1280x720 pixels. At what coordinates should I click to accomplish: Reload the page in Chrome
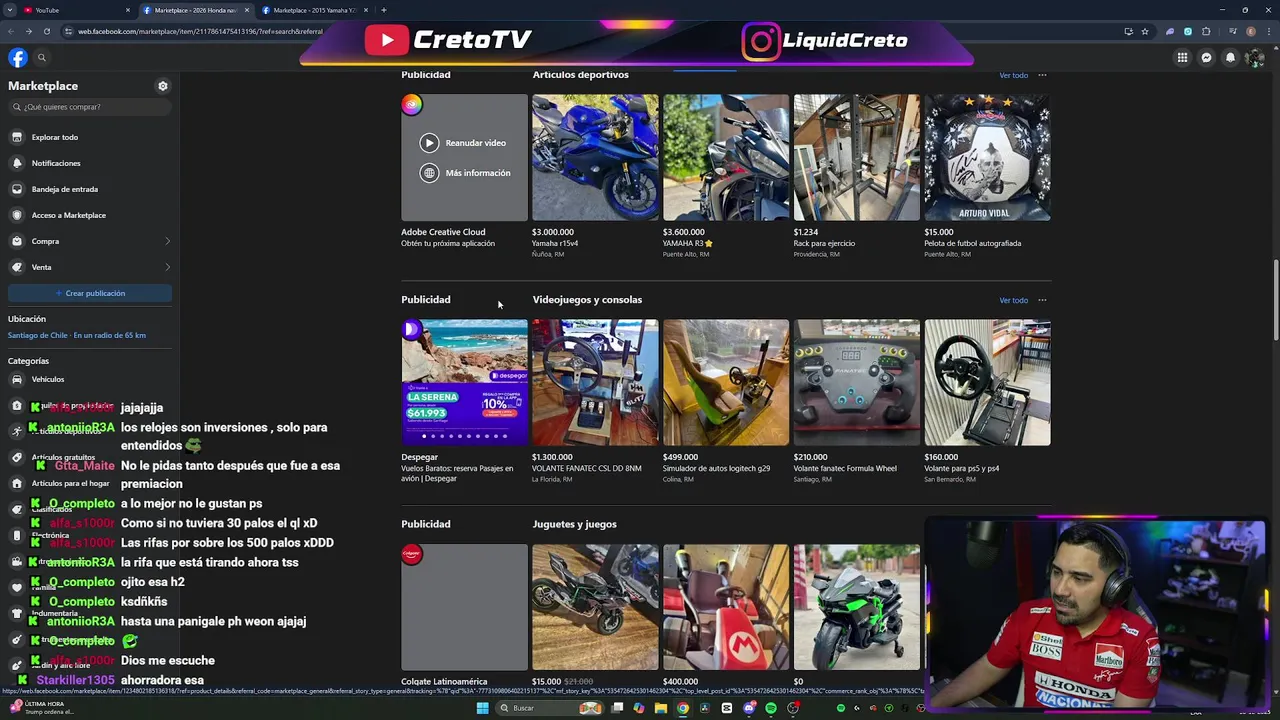tap(46, 31)
